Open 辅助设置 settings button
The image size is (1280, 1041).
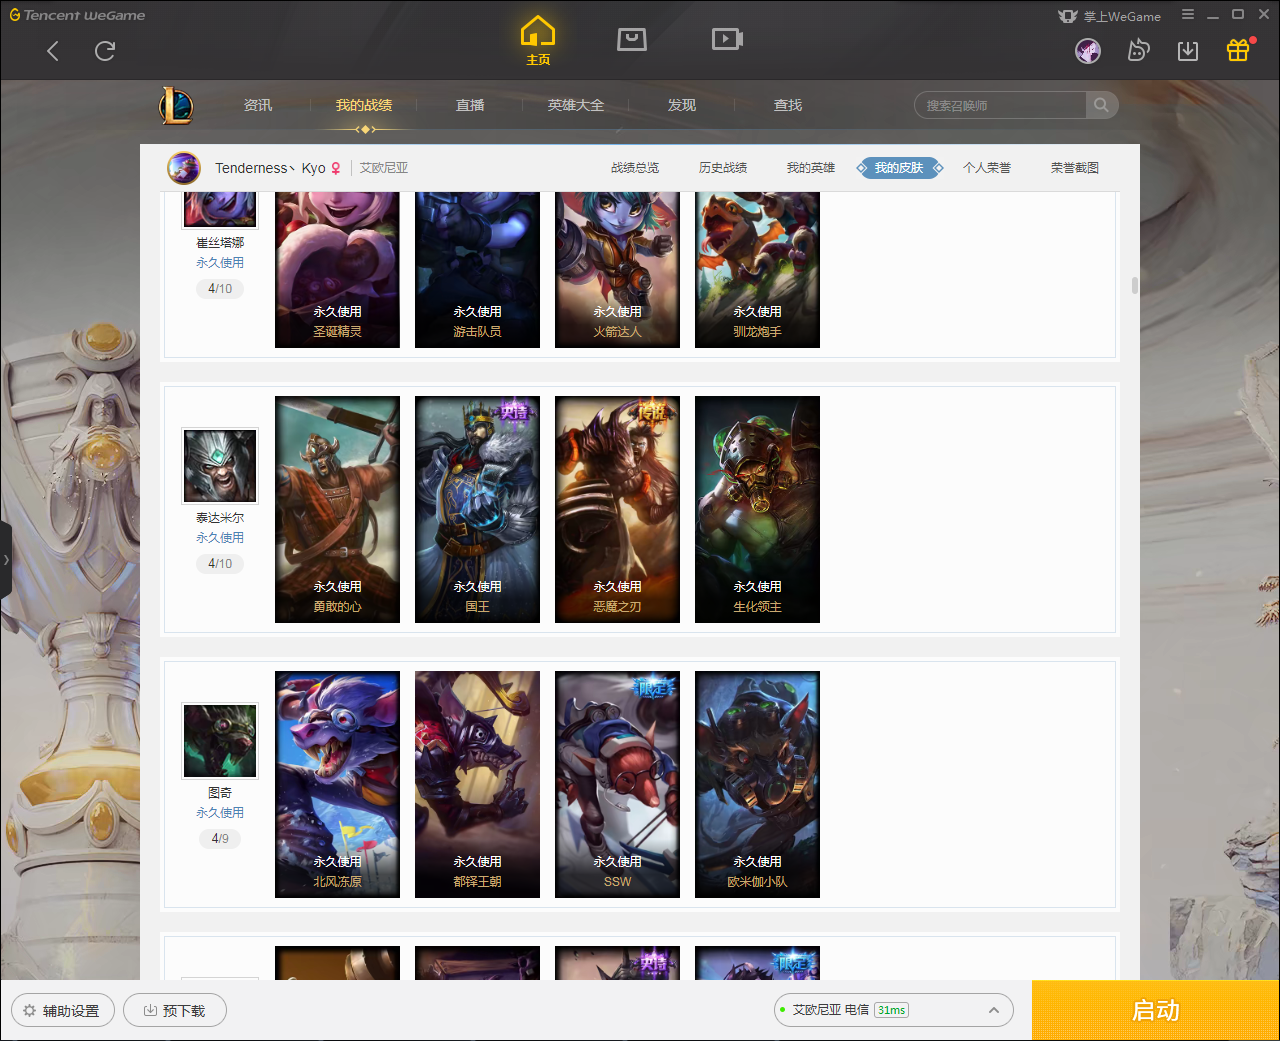click(x=63, y=1010)
